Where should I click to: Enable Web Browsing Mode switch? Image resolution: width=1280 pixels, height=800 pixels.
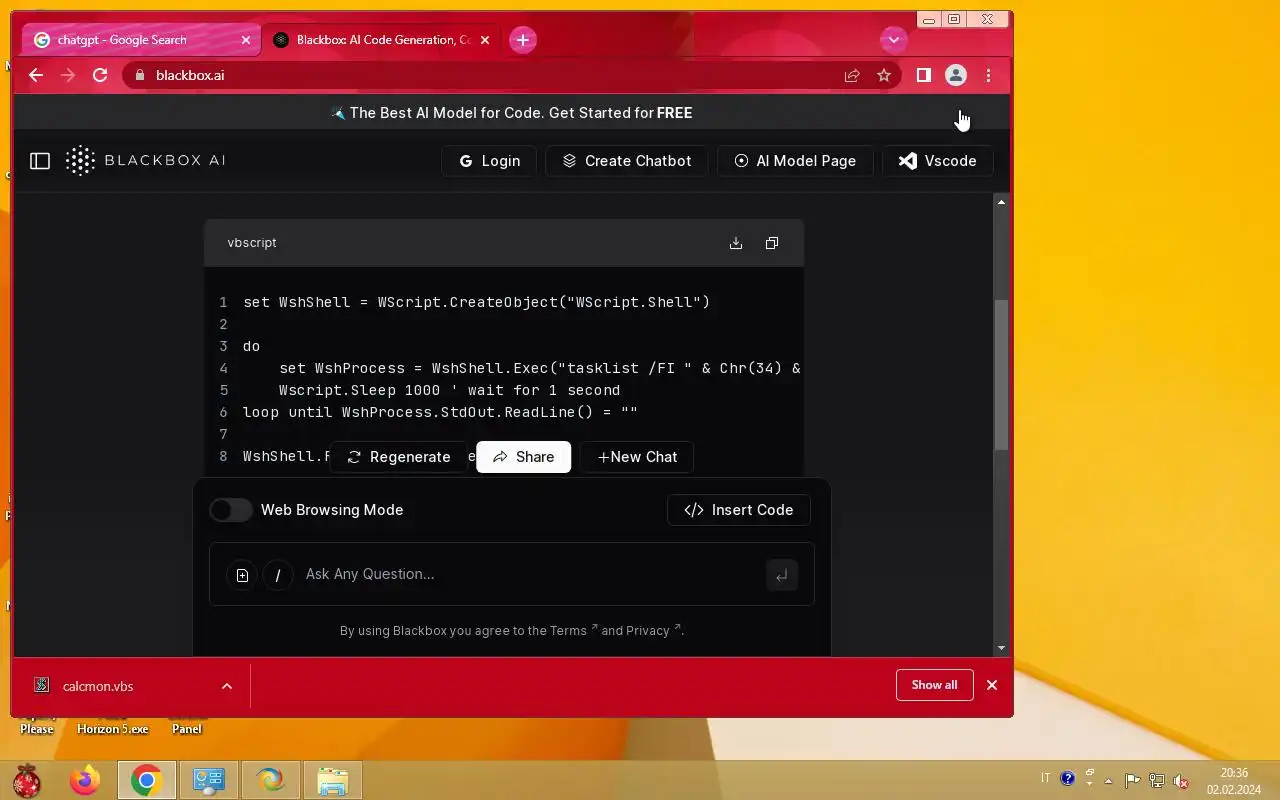click(x=231, y=510)
